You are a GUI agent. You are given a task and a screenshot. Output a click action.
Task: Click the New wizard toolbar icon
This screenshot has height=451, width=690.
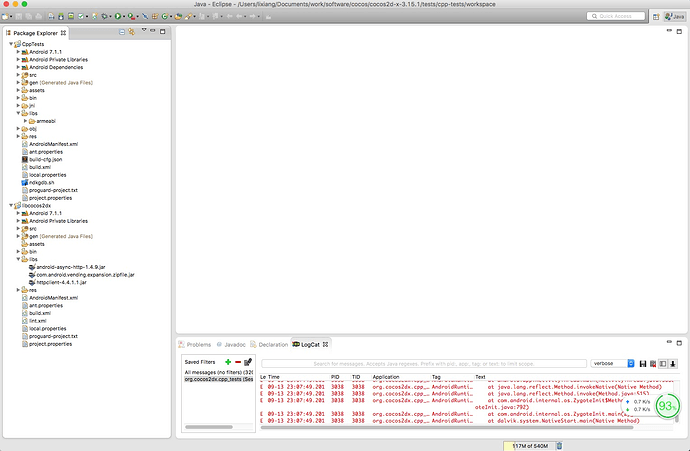click(x=4, y=16)
